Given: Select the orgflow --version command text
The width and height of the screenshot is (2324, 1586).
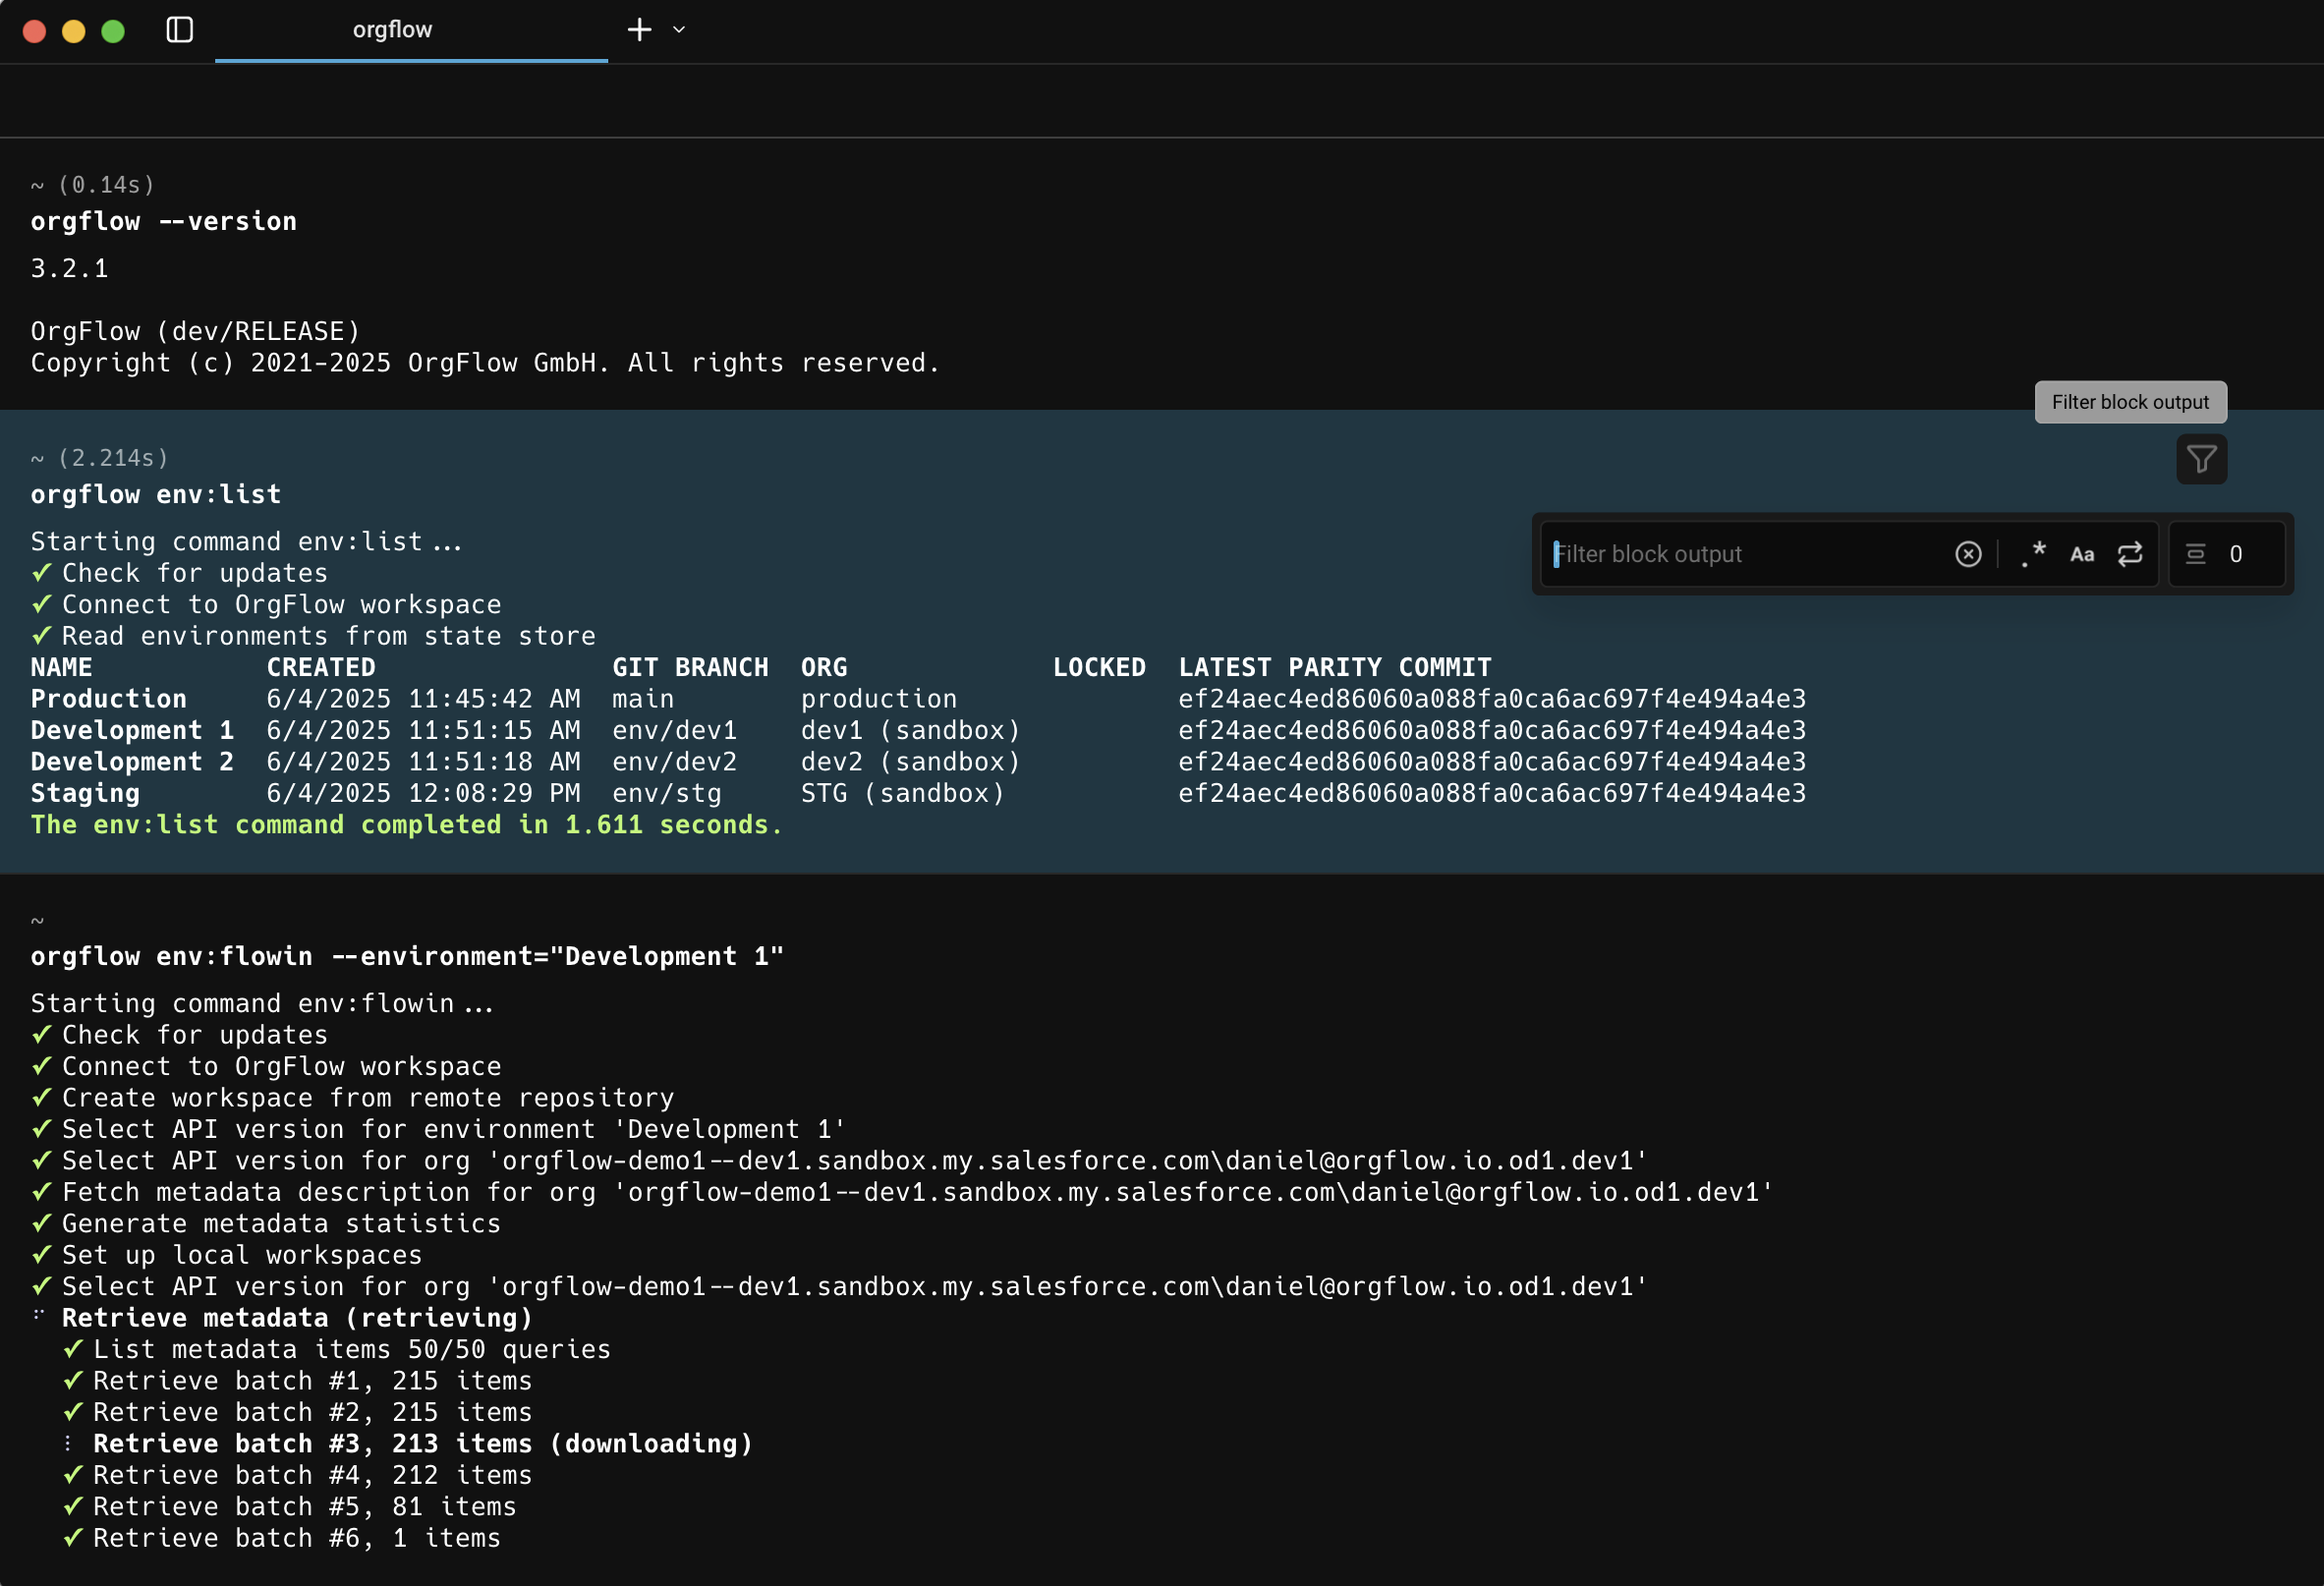Looking at the screenshot, I should [163, 221].
